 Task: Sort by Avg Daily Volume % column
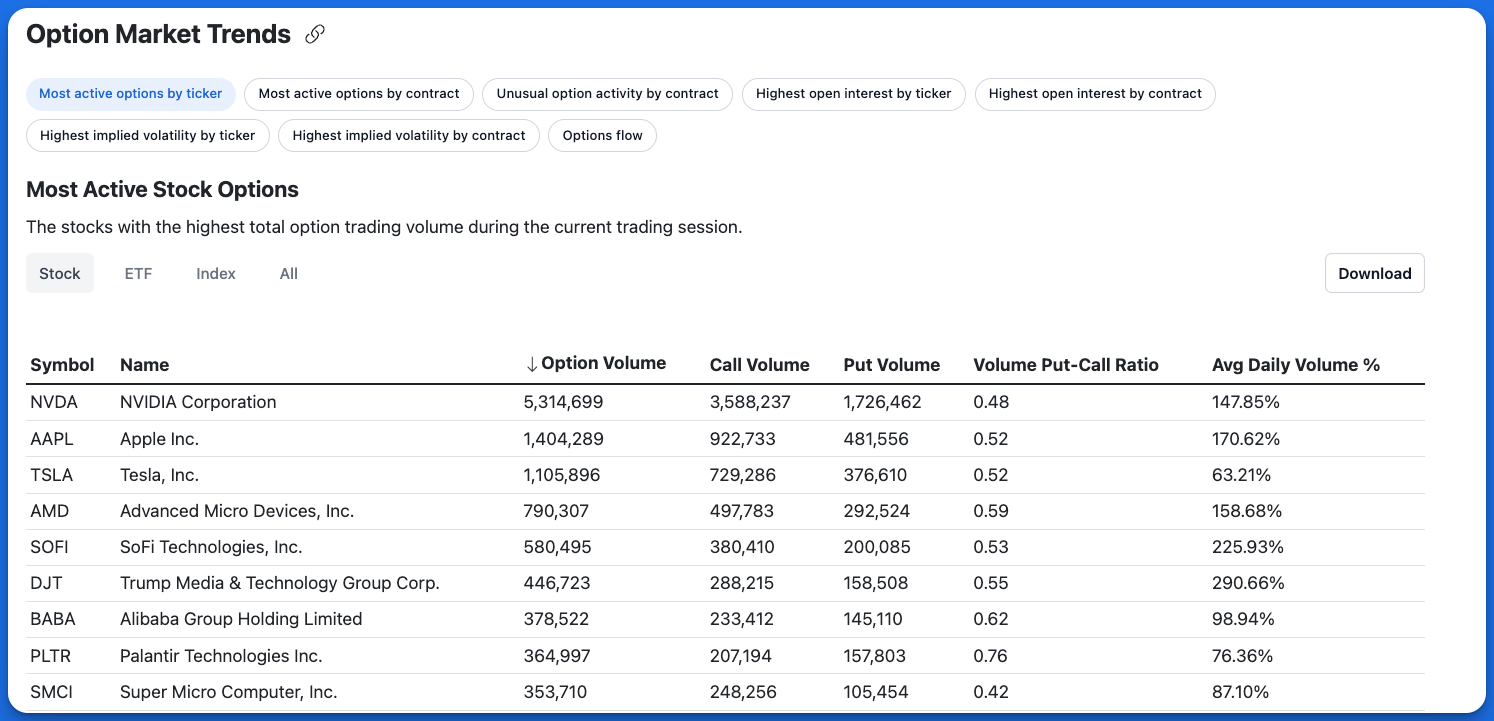1296,365
